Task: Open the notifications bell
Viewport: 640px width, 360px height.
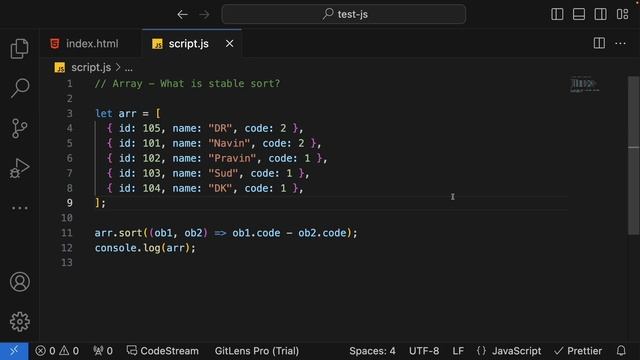Action: [x=621, y=351]
